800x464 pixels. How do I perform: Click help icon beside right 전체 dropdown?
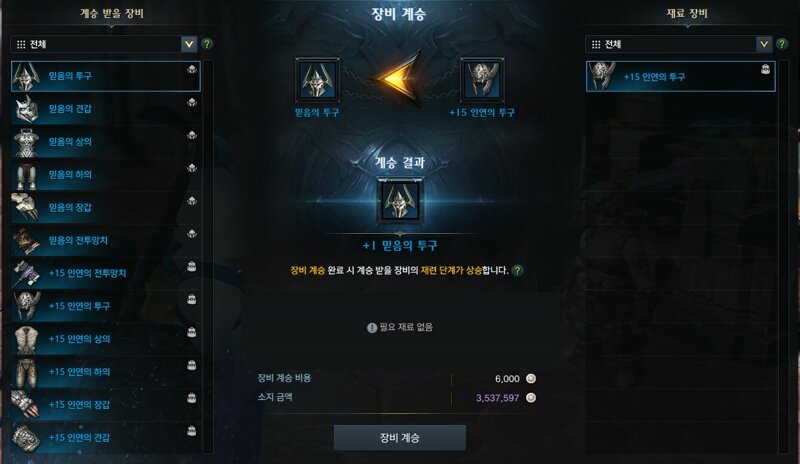point(782,44)
